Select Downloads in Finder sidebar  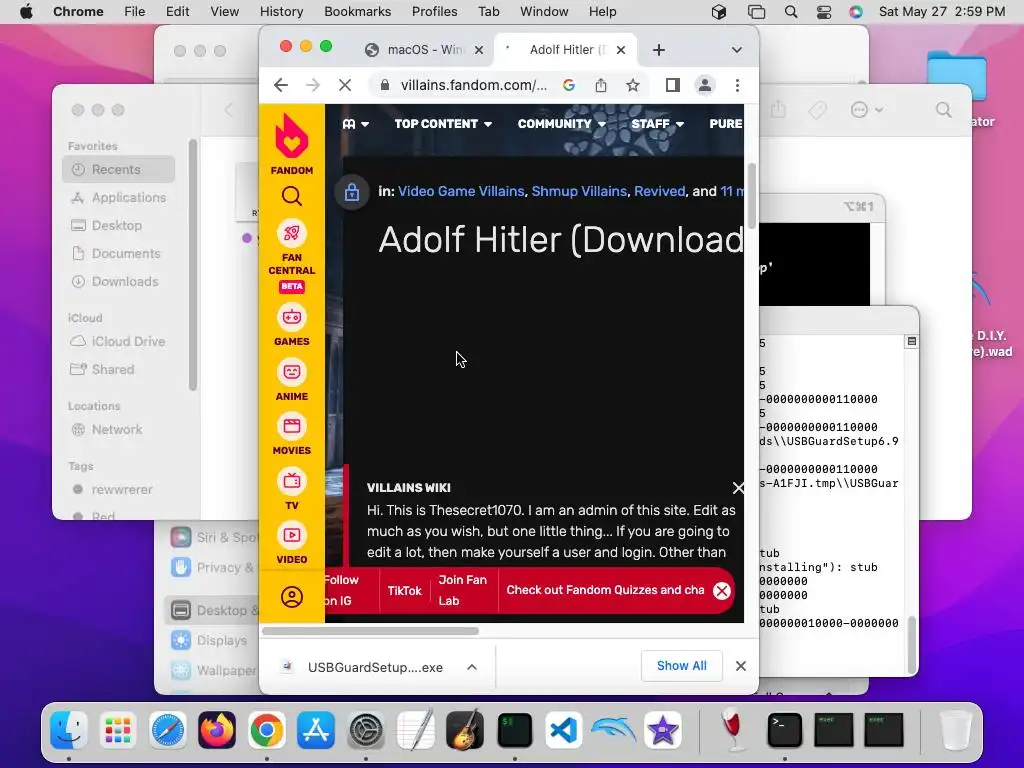pos(119,281)
